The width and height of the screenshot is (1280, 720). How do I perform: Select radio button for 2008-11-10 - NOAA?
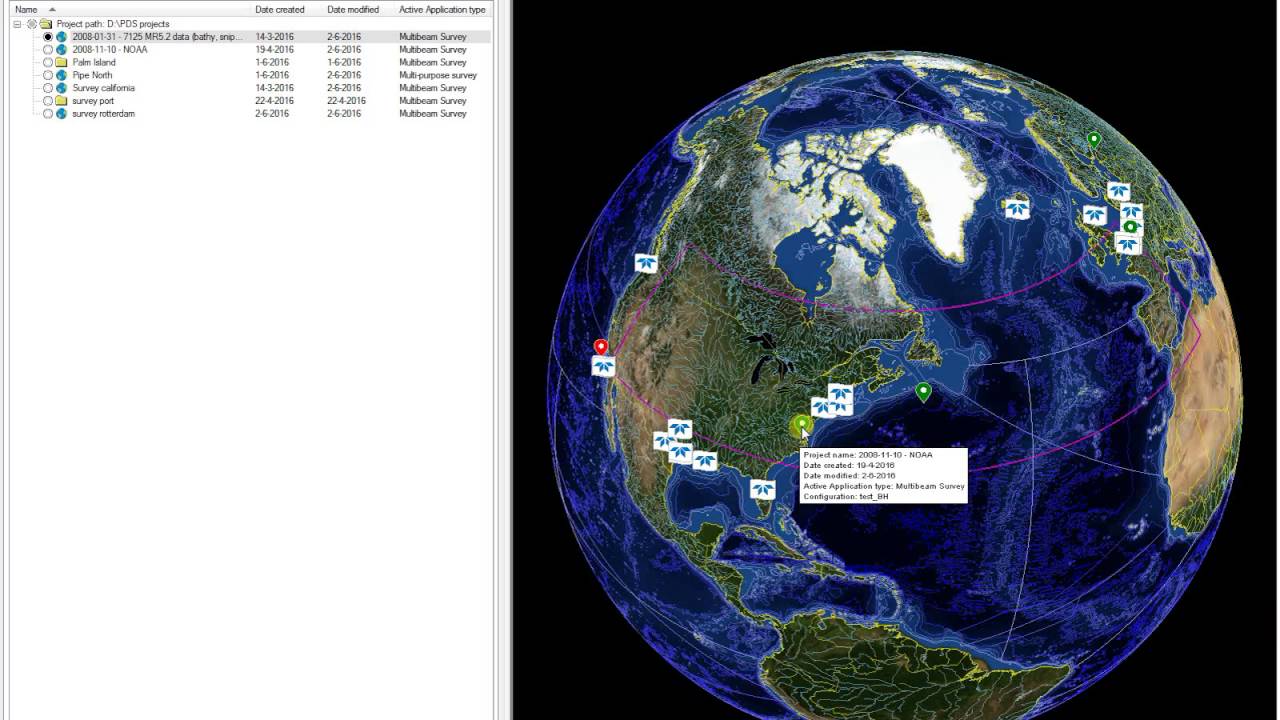coord(47,49)
